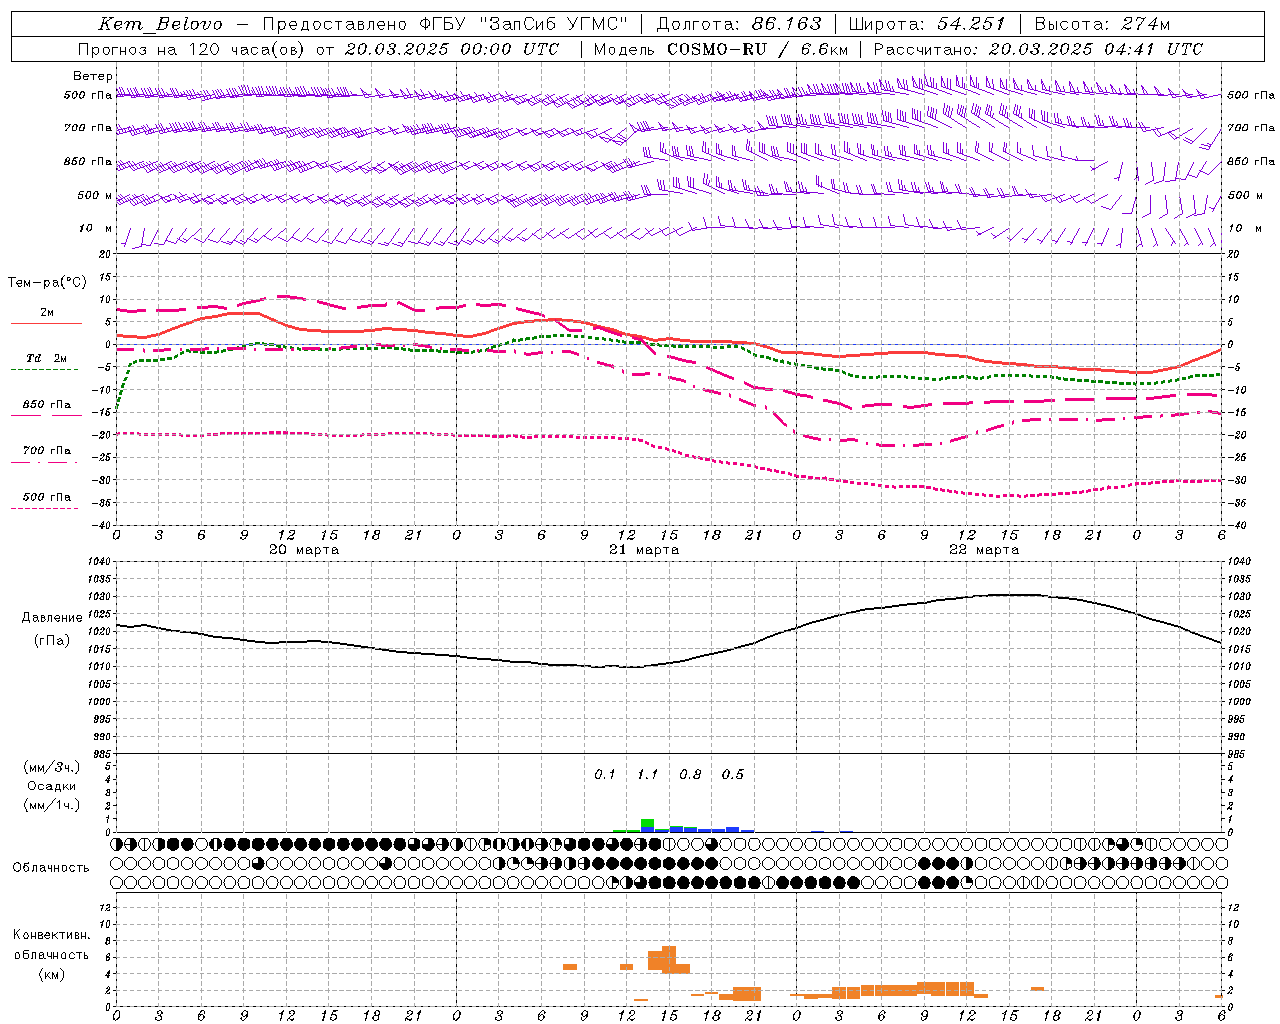The width and height of the screenshot is (1280, 1024).
Task: Click the Конвективн. label of convective clouds
Action: click(x=51, y=935)
